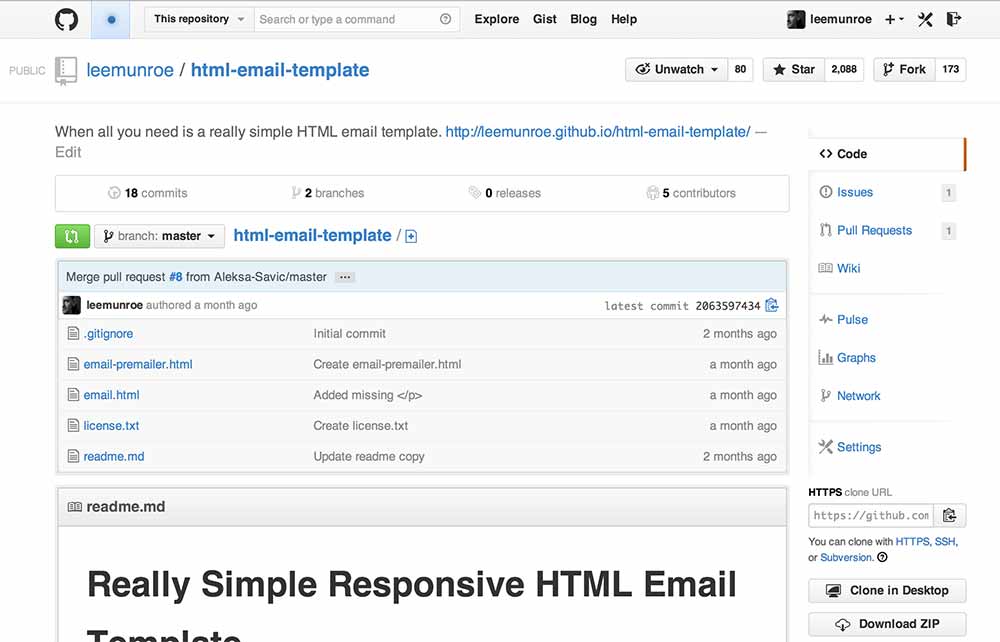Click the repository book icon beside leemunroe

pyautogui.click(x=66, y=70)
